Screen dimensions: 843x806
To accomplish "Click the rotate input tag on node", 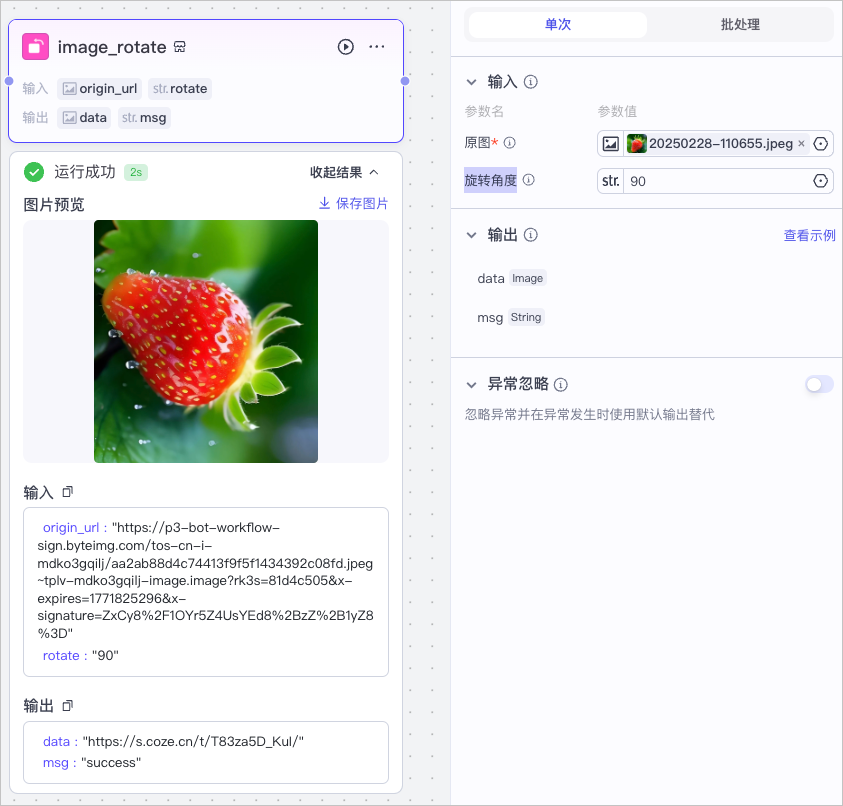I will [x=180, y=89].
